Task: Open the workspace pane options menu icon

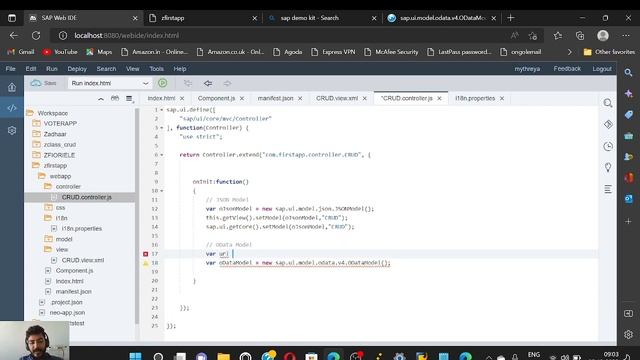Action: coord(129,98)
